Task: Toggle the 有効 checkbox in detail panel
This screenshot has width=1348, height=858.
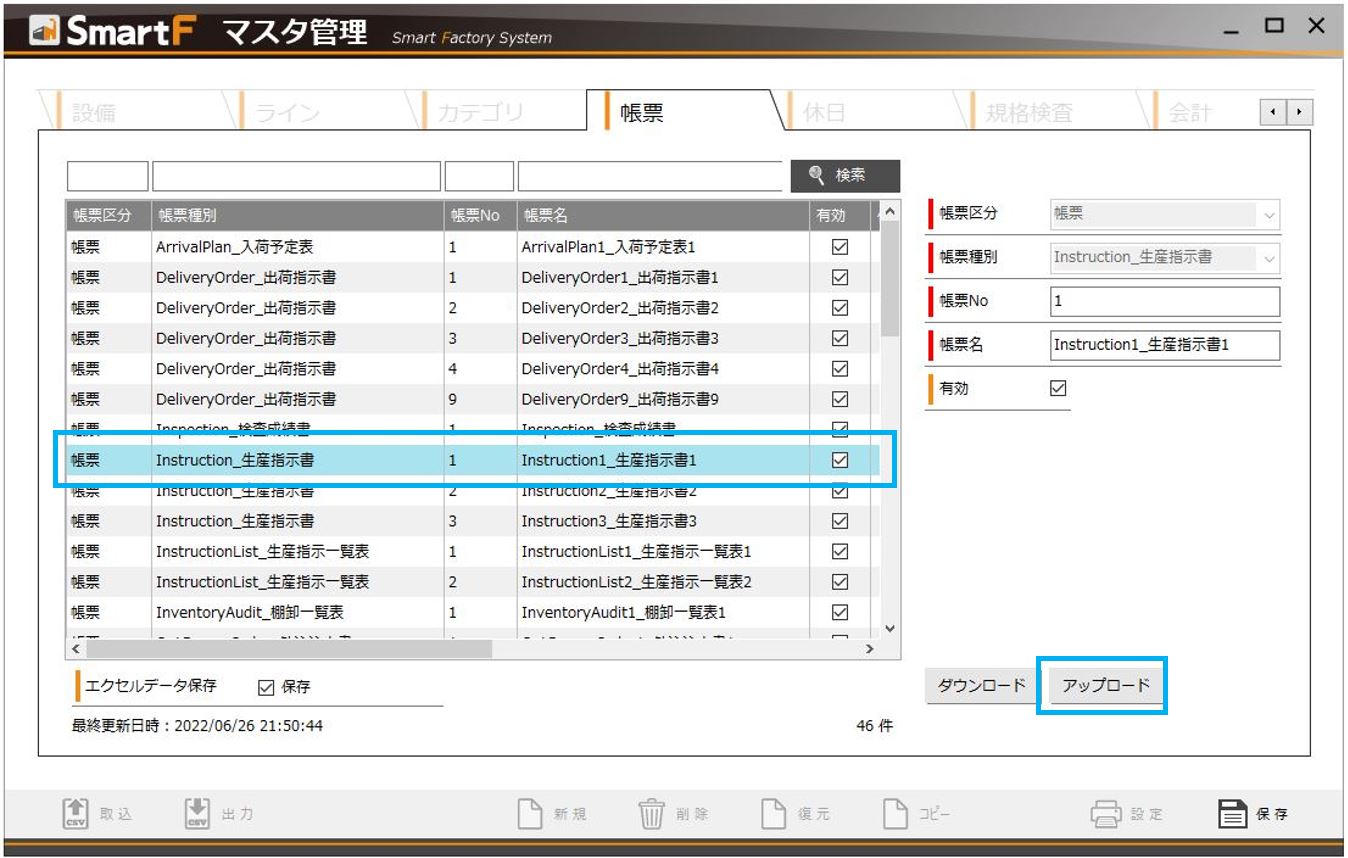Action: coord(1058,388)
